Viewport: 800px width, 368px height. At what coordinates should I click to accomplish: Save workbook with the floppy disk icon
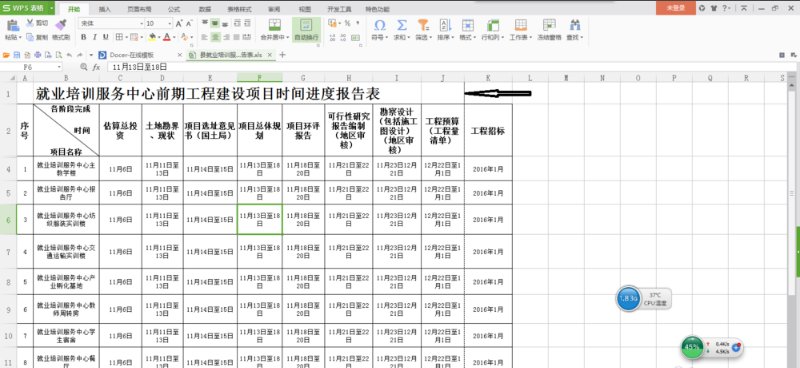point(17,55)
